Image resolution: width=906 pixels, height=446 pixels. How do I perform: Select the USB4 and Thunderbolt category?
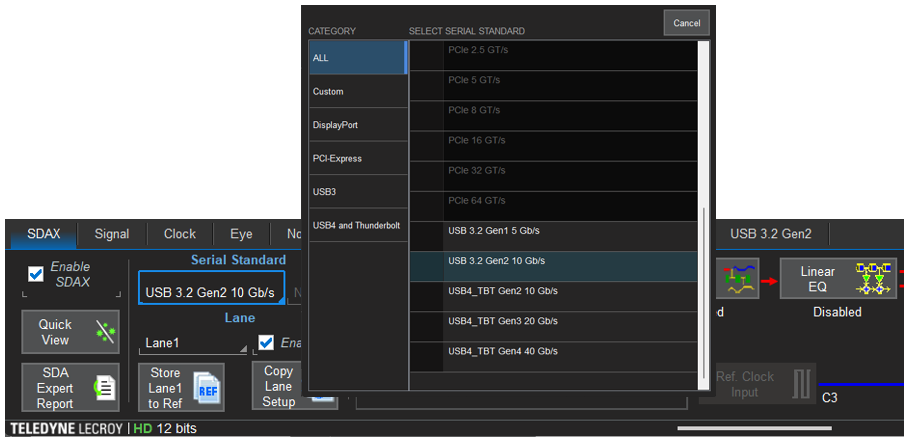(x=358, y=225)
